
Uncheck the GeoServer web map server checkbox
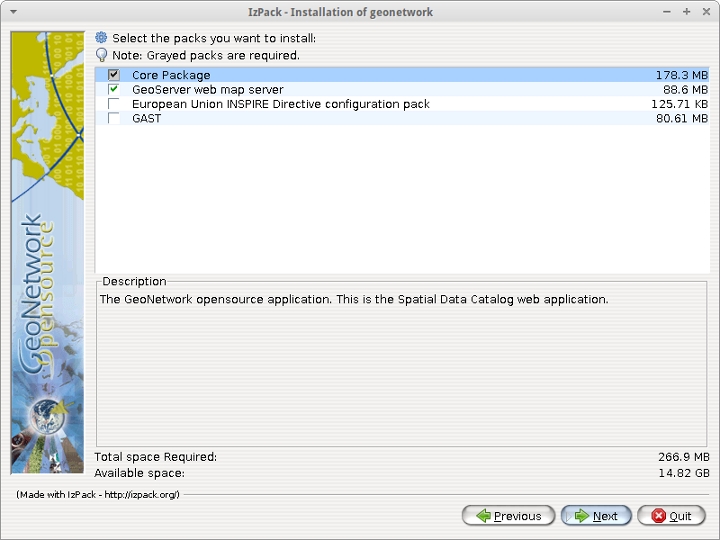[114, 90]
